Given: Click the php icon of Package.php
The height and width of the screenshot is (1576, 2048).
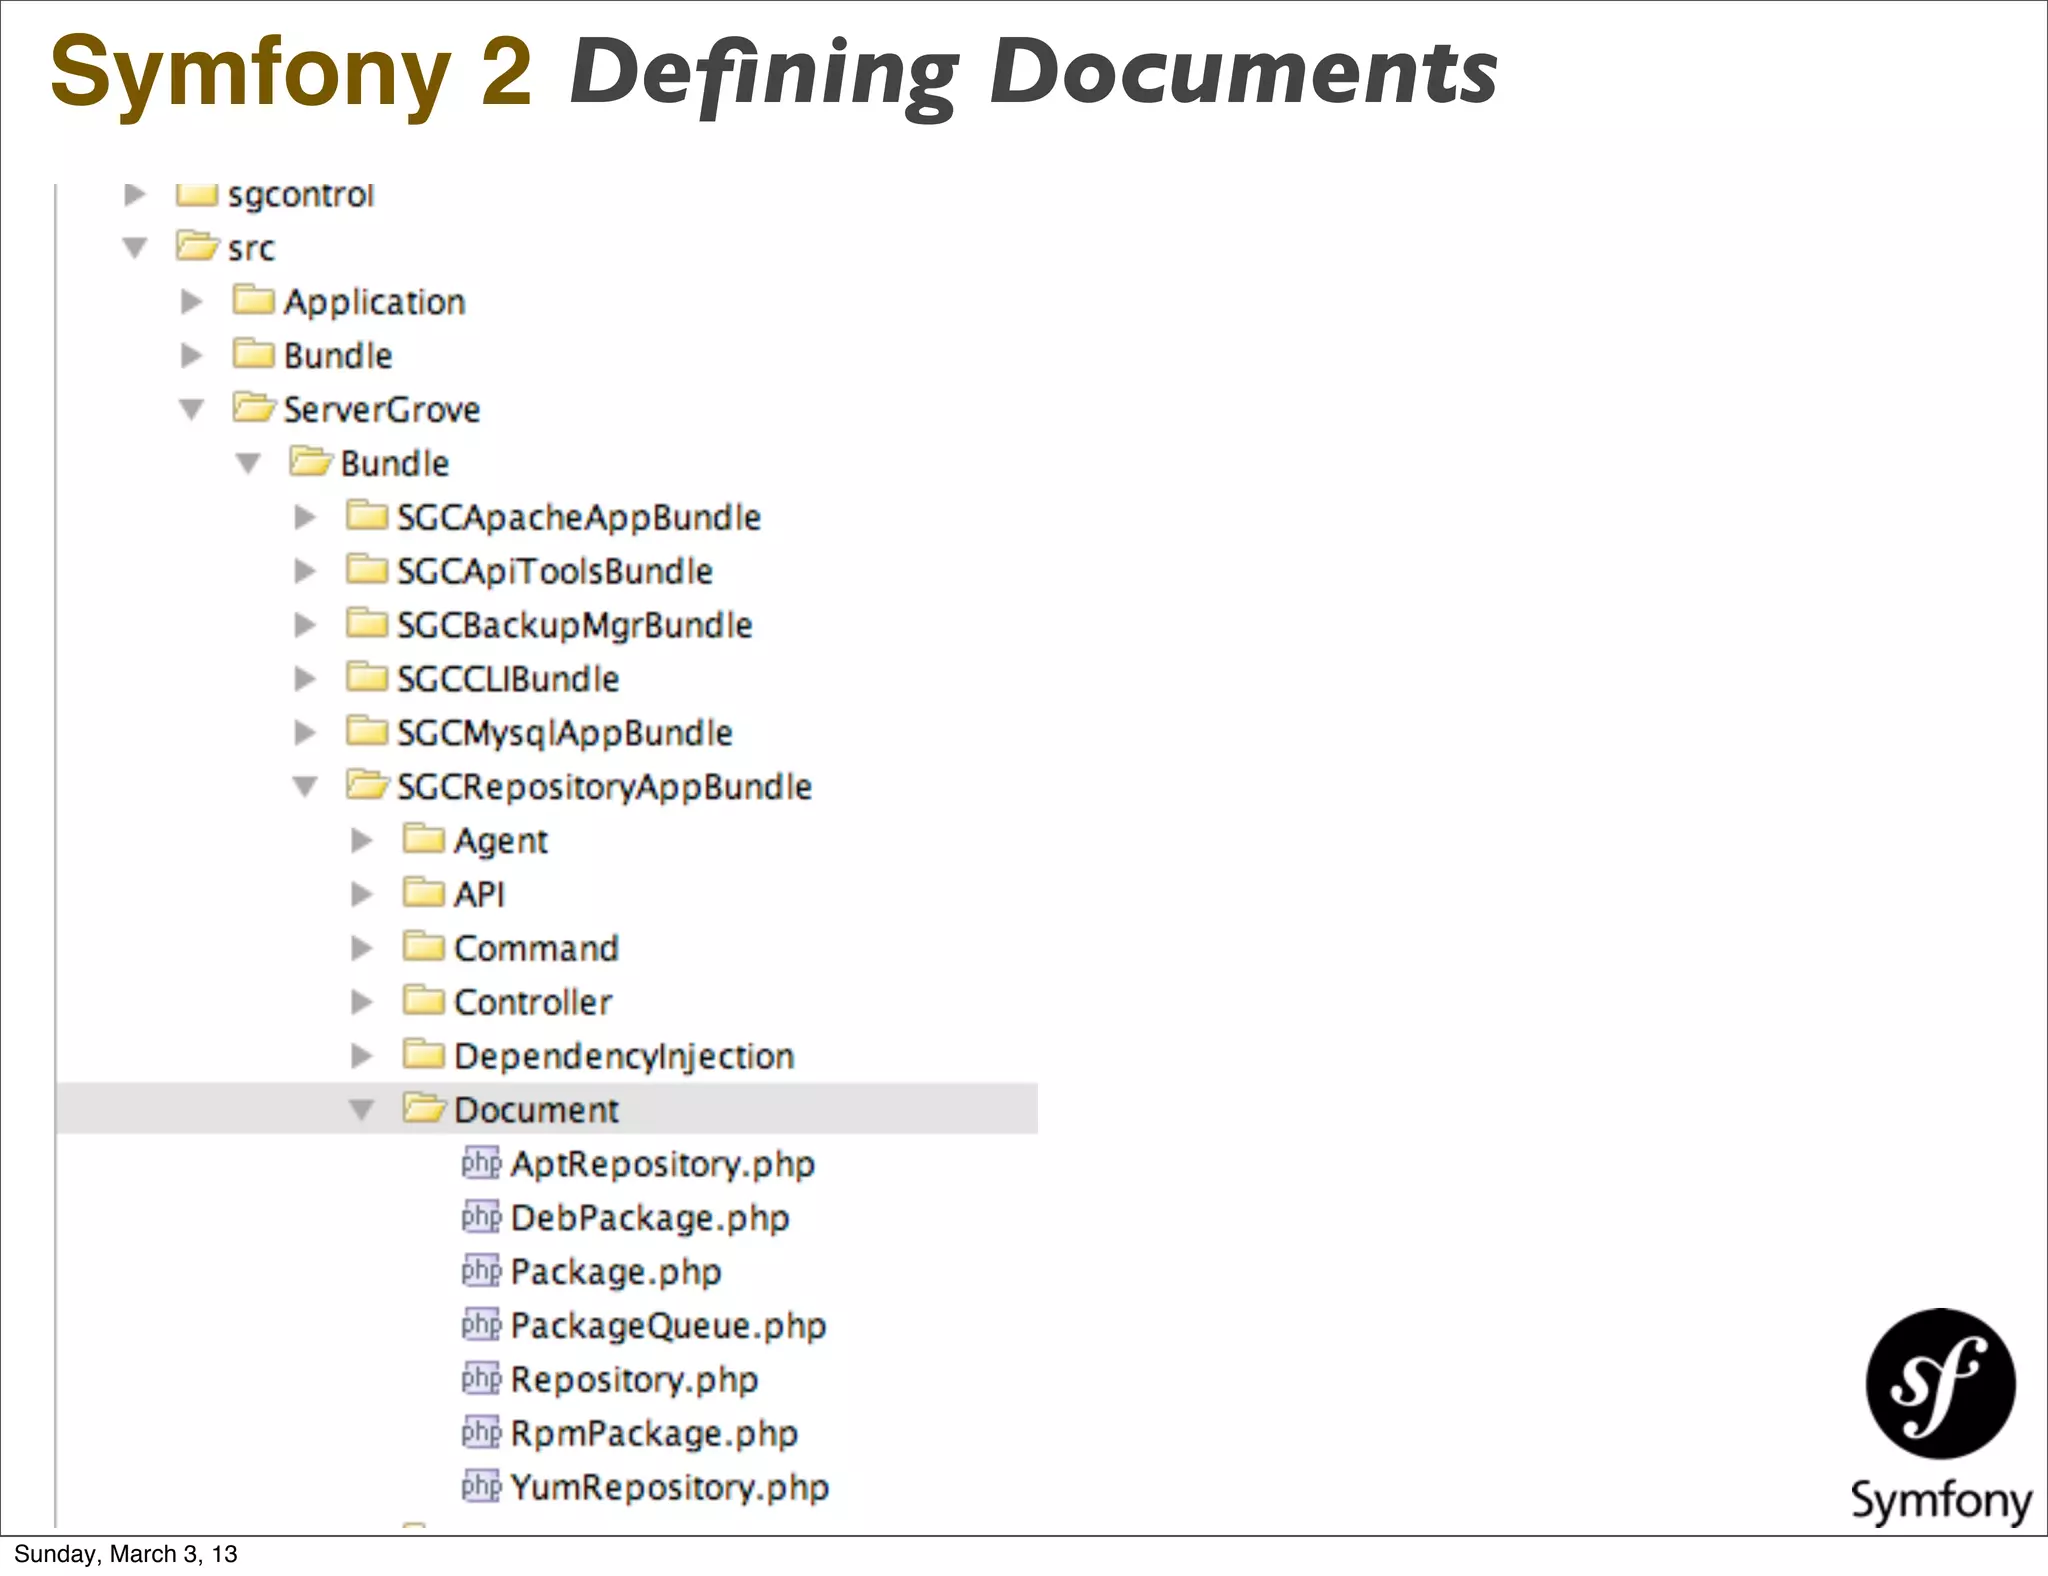Looking at the screenshot, I should (x=481, y=1271).
